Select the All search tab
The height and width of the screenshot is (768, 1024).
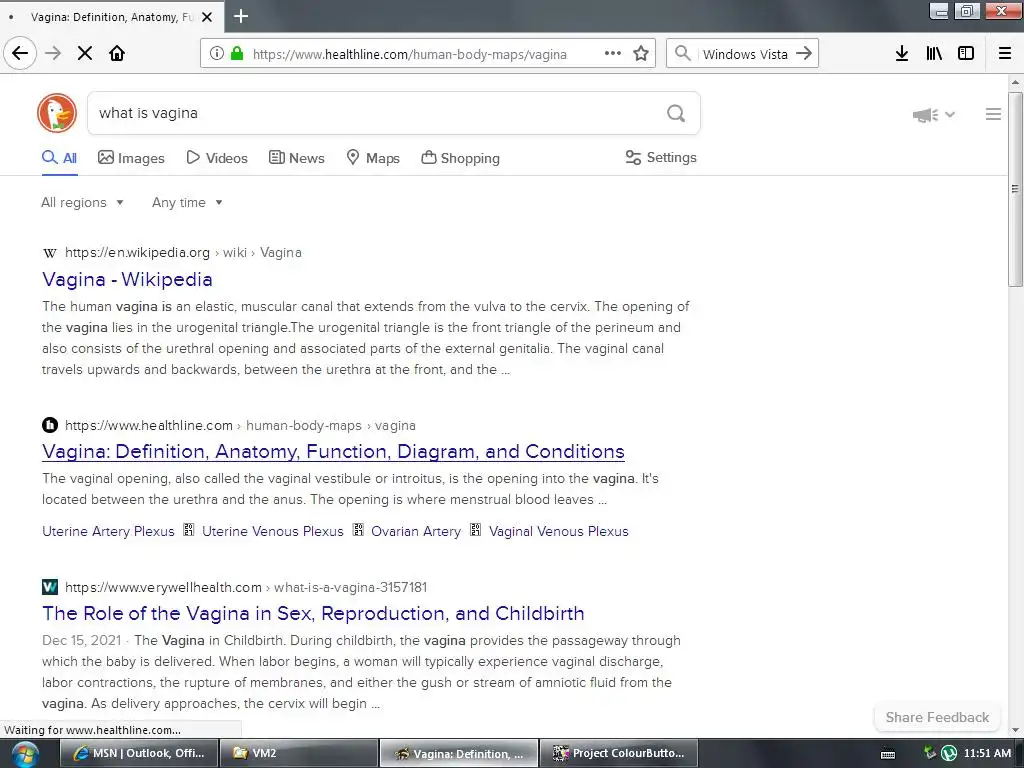click(59, 158)
